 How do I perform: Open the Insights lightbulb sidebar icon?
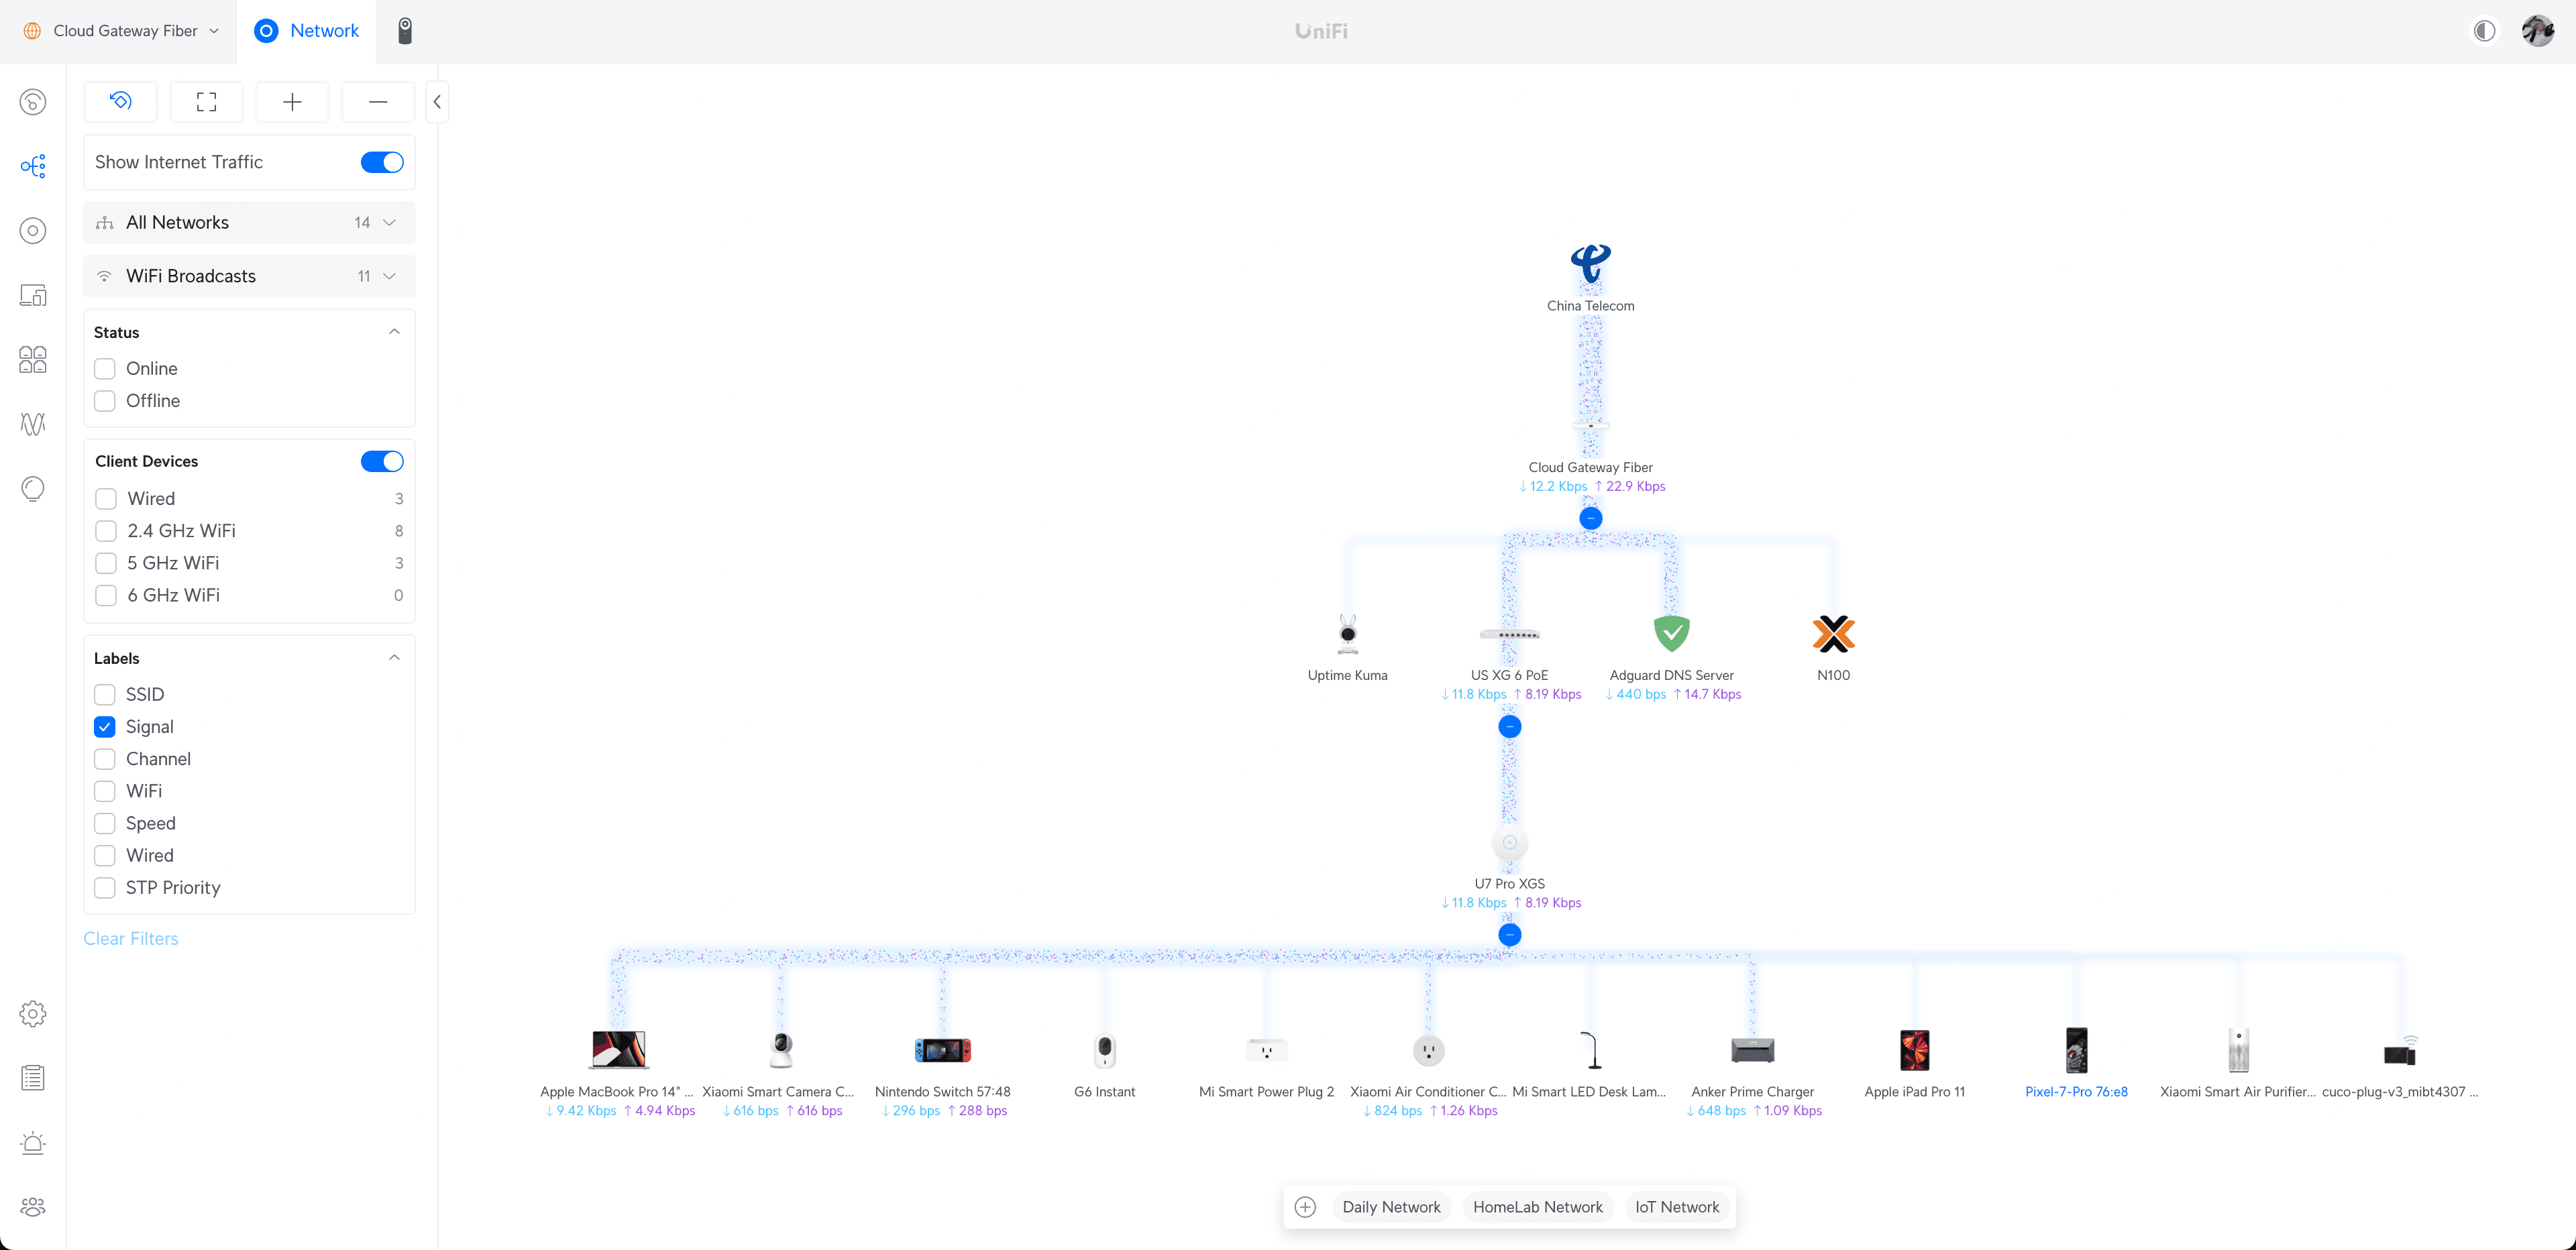(33, 489)
